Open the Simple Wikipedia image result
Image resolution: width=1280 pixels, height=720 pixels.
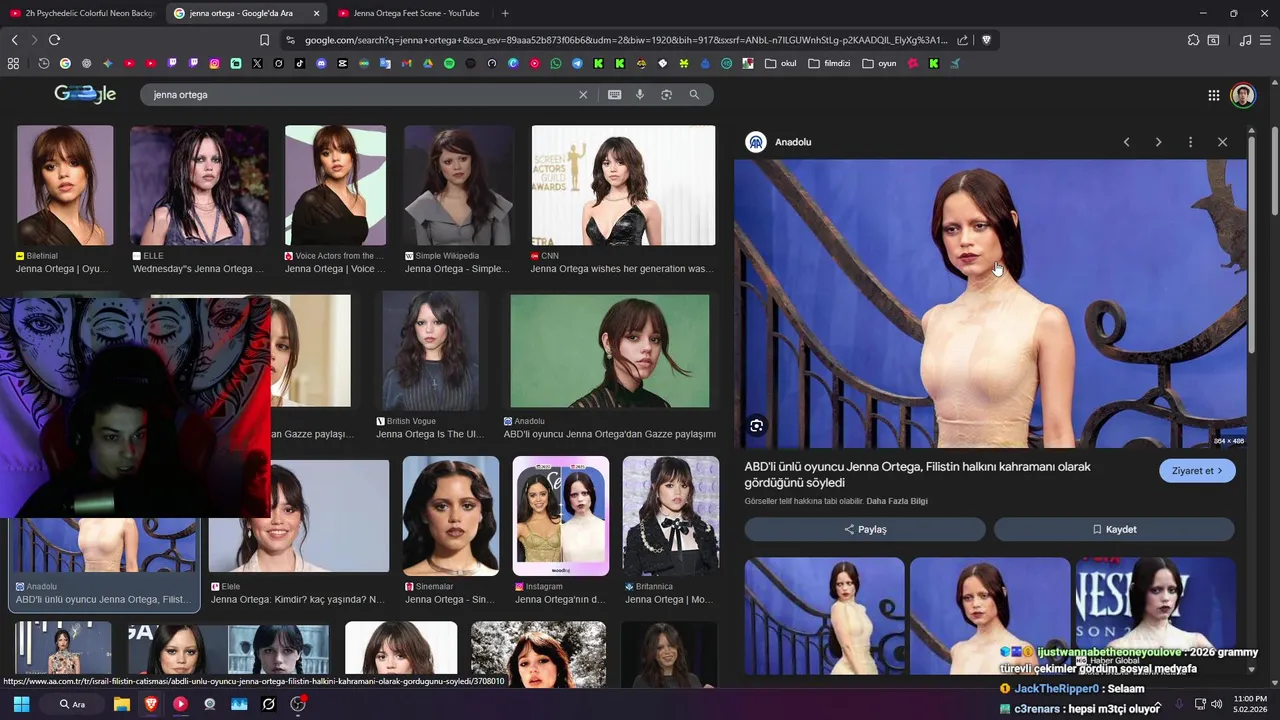click(459, 185)
